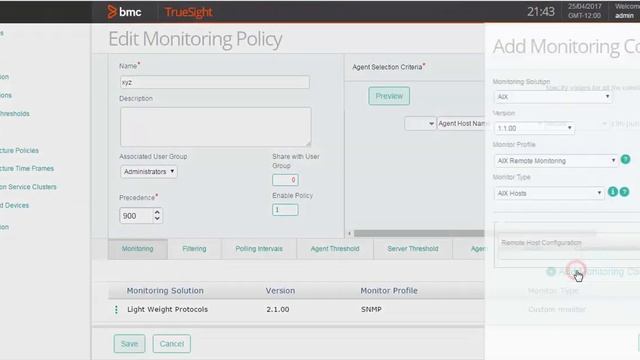Click into the policy Name field
The image size is (640, 360).
(x=215, y=82)
